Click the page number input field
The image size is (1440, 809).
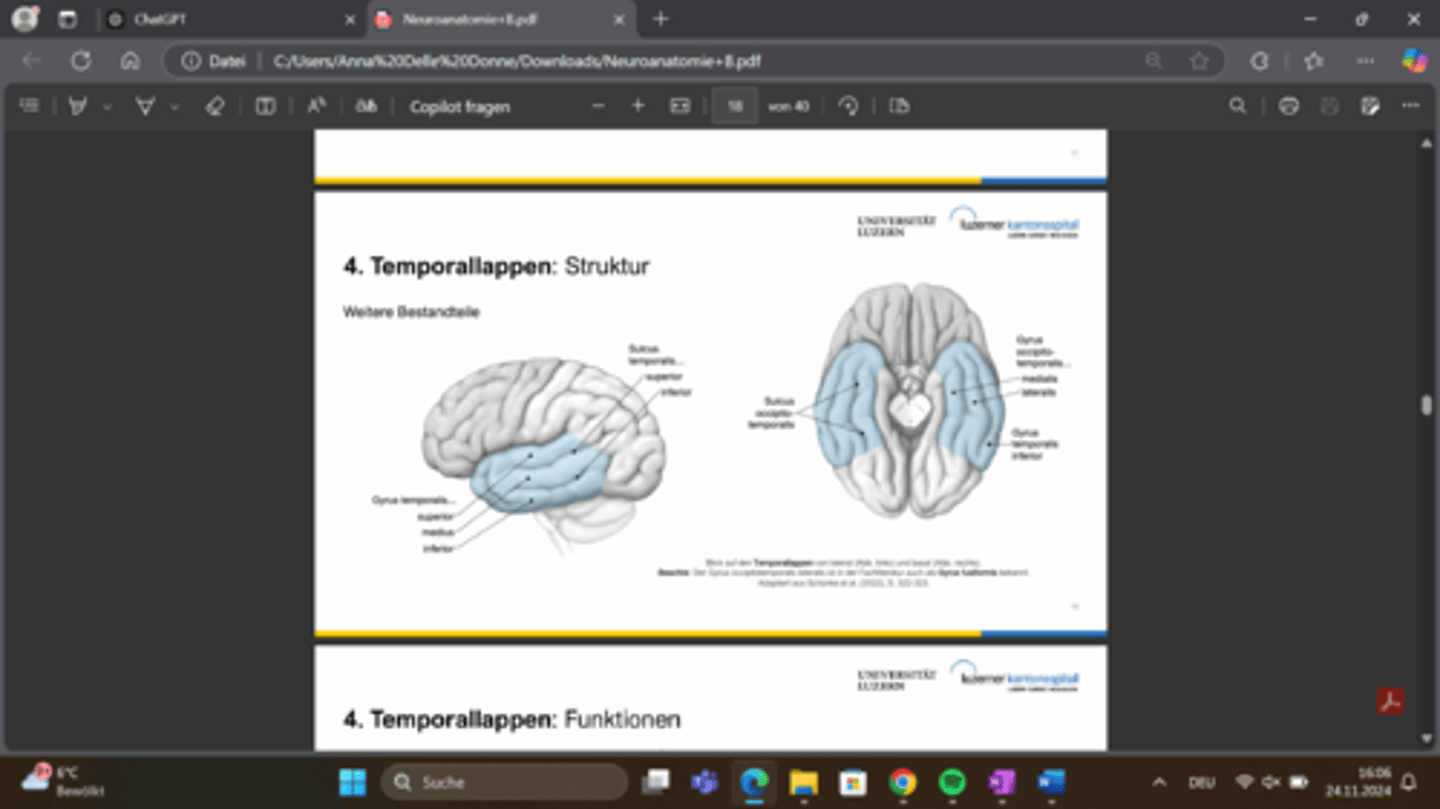pyautogui.click(x=735, y=106)
